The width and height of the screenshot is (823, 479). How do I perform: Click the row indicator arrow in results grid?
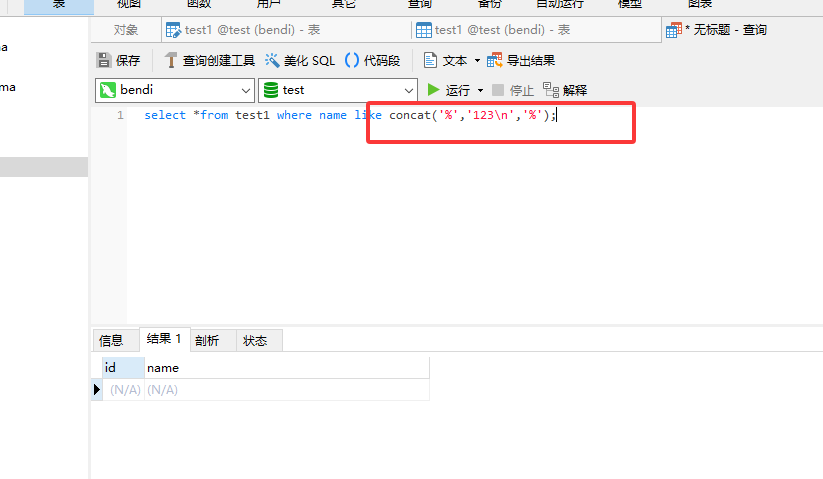(97, 390)
